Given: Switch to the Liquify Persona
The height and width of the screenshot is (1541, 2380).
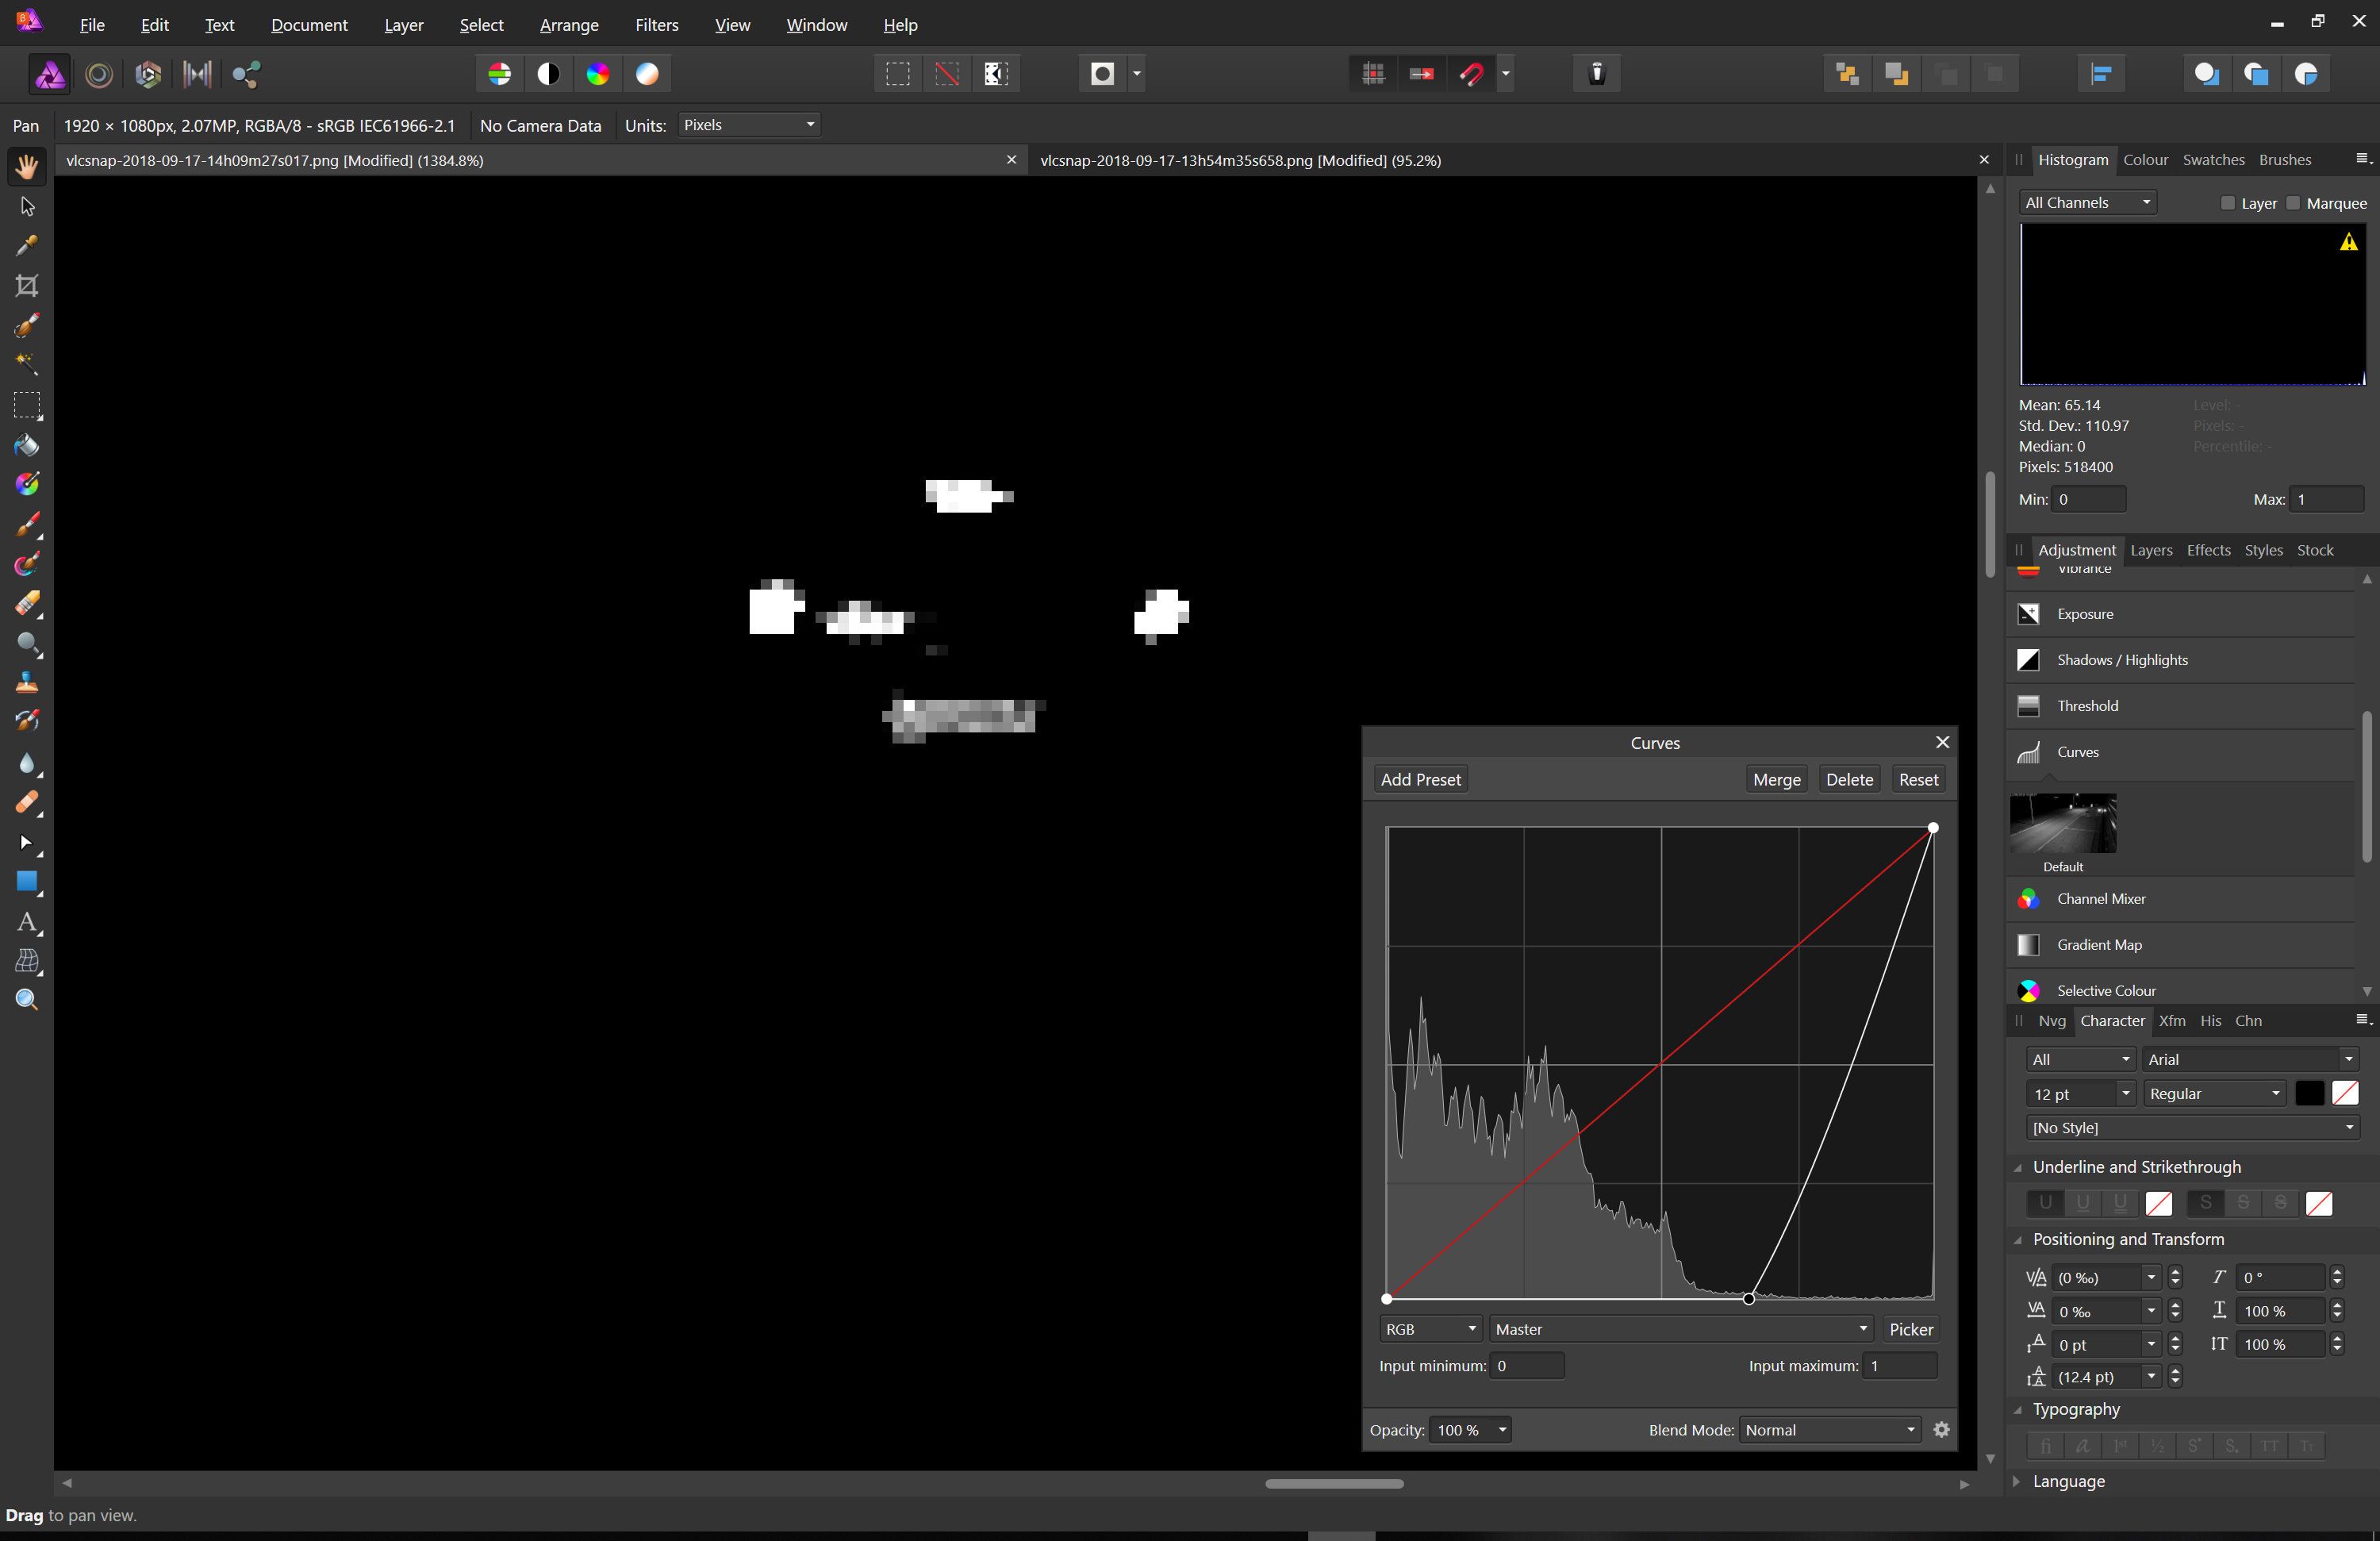Looking at the screenshot, I should [x=99, y=74].
